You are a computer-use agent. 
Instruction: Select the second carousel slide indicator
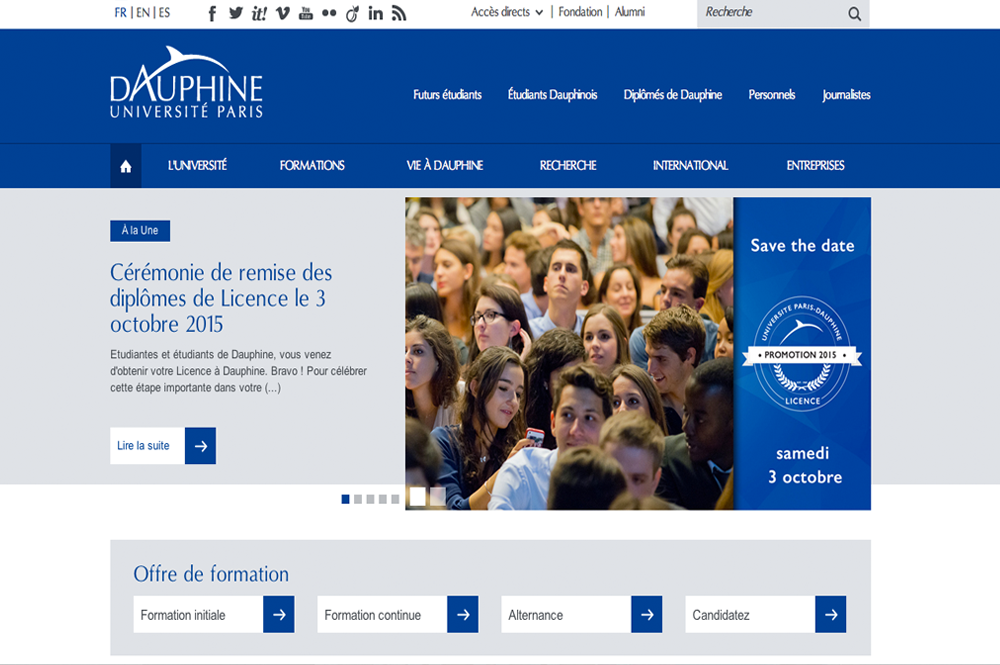tap(358, 499)
